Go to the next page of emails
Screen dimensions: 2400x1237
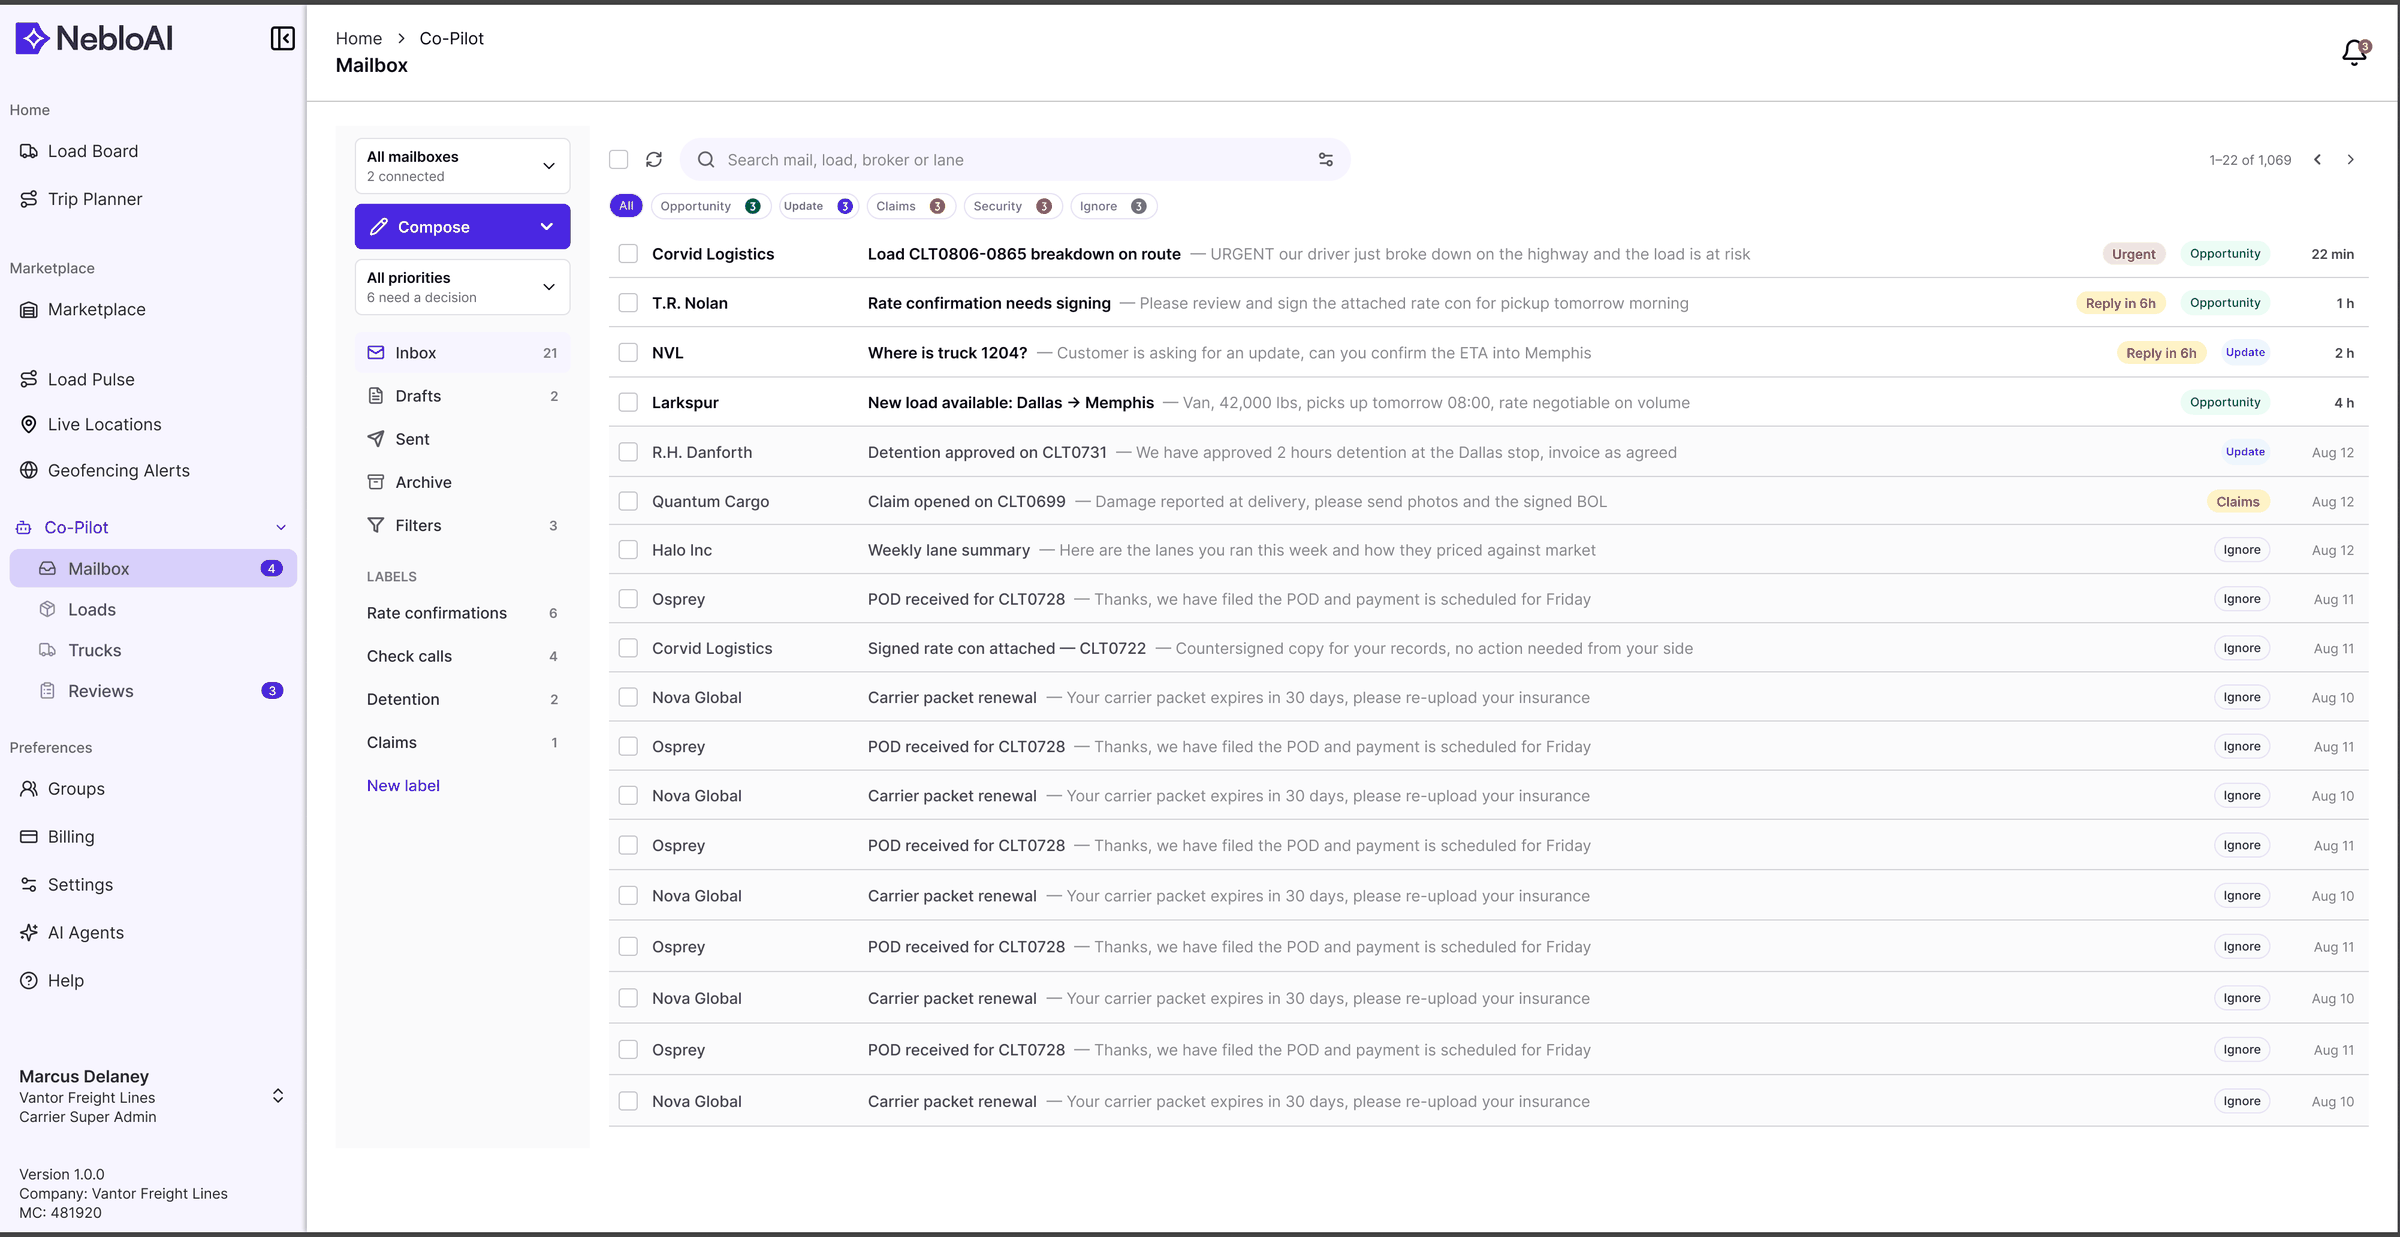(x=2351, y=160)
